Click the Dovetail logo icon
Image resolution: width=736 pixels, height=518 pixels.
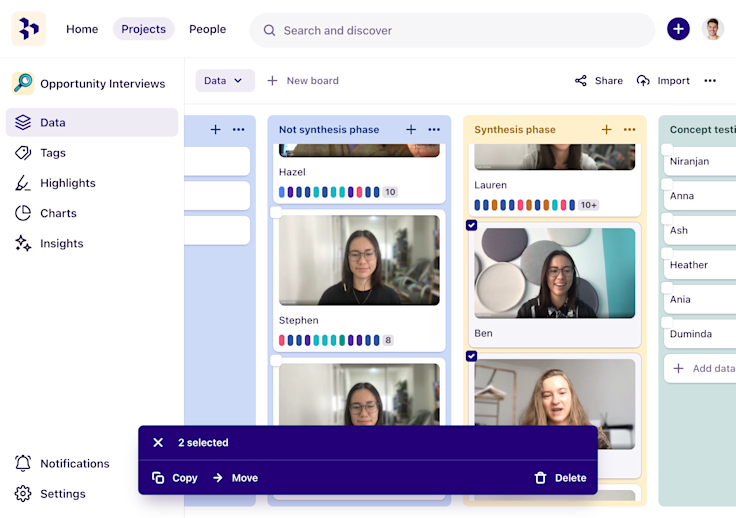click(x=29, y=29)
